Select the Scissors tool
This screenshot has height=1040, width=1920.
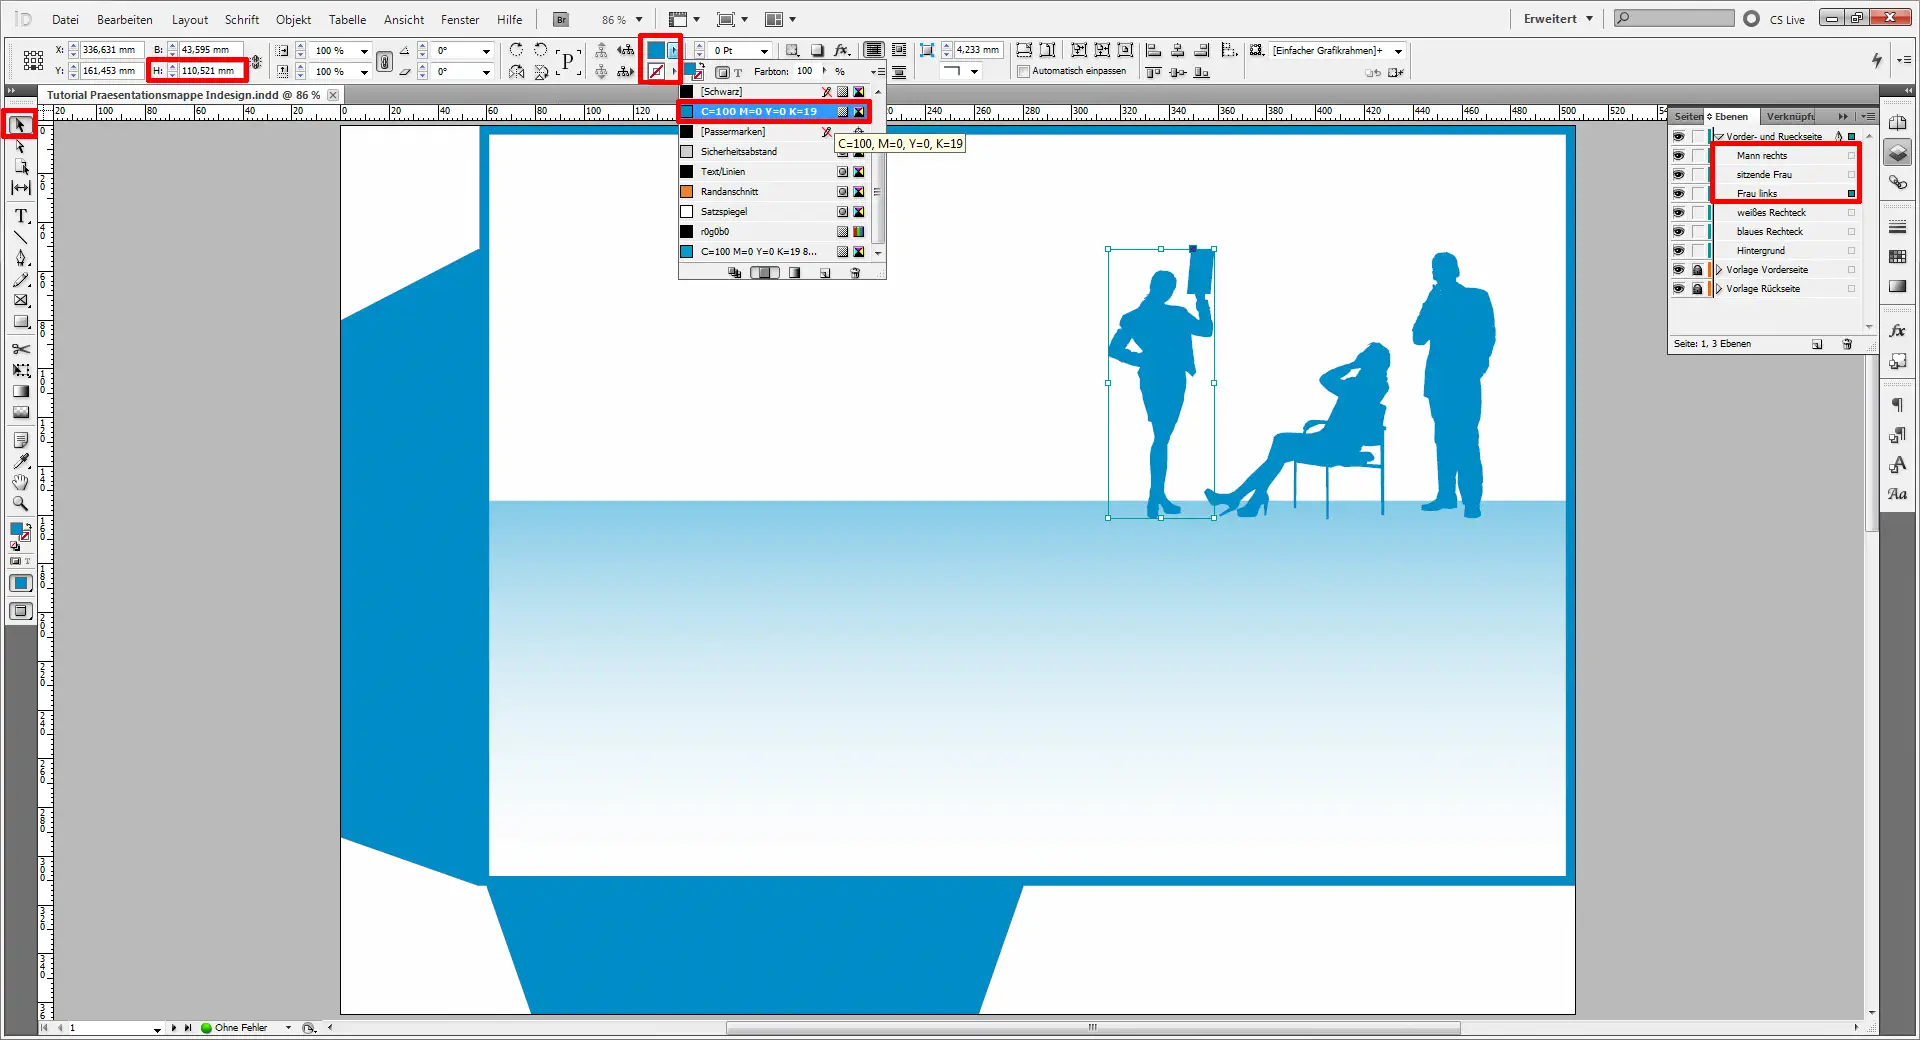[x=19, y=350]
